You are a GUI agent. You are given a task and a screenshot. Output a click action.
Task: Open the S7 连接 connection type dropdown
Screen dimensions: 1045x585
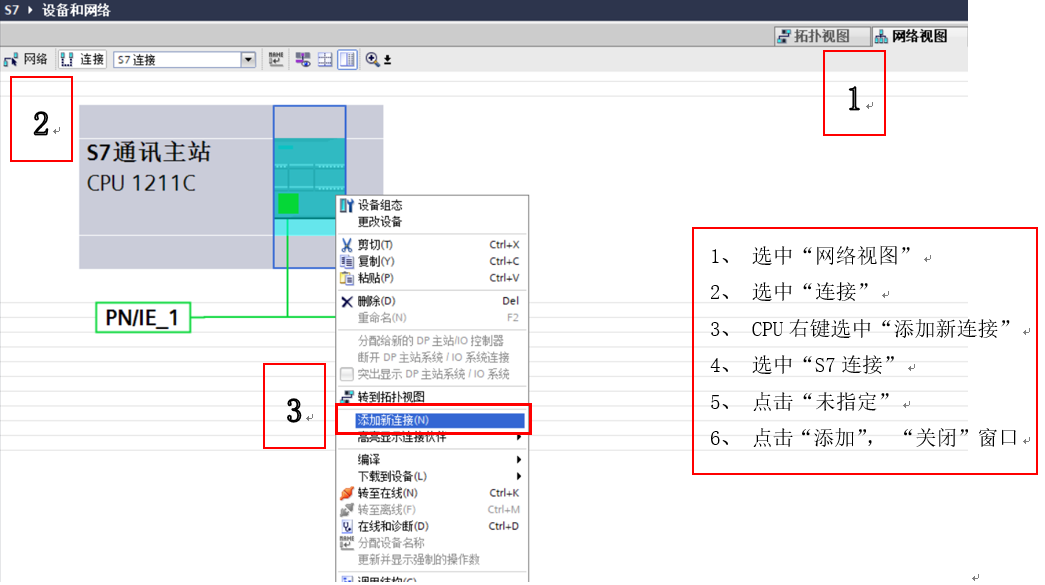click(248, 60)
